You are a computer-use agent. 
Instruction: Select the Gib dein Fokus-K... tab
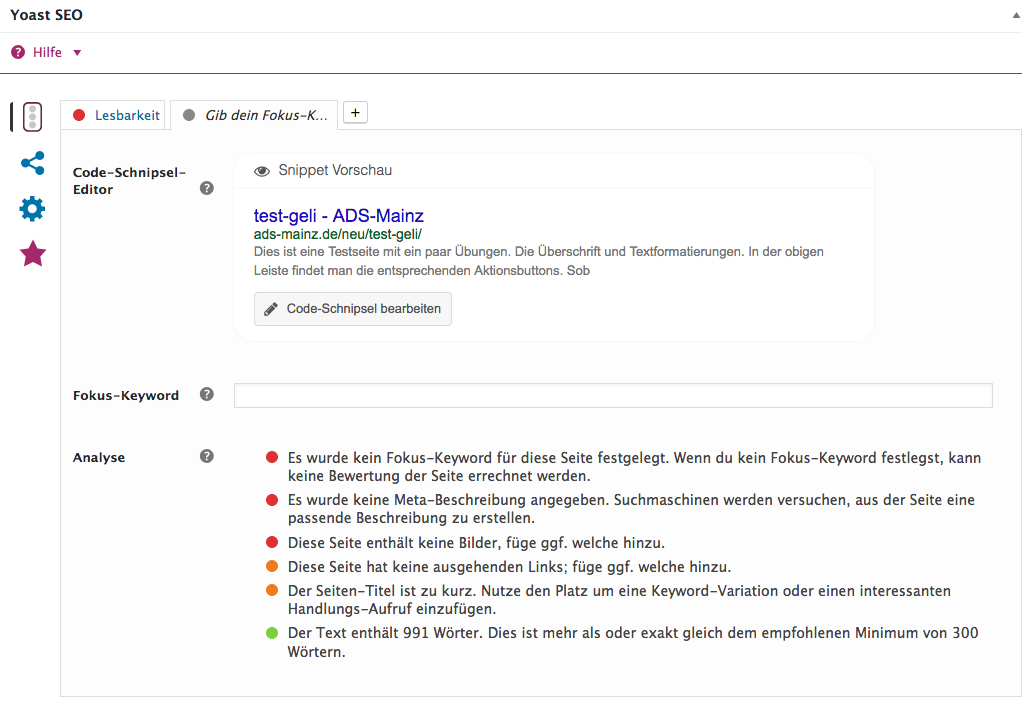pyautogui.click(x=254, y=115)
